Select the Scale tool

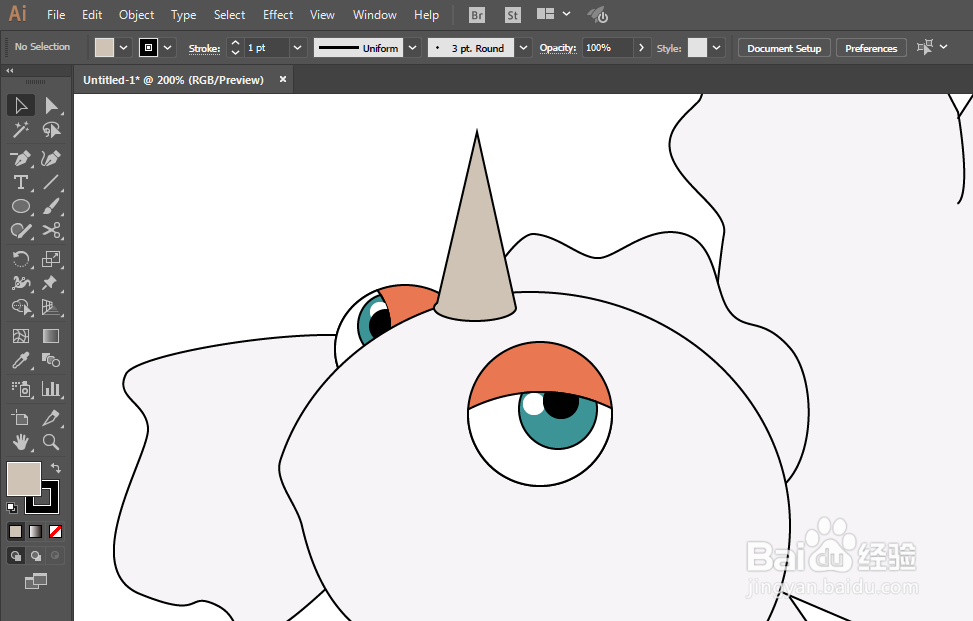tap(51, 259)
